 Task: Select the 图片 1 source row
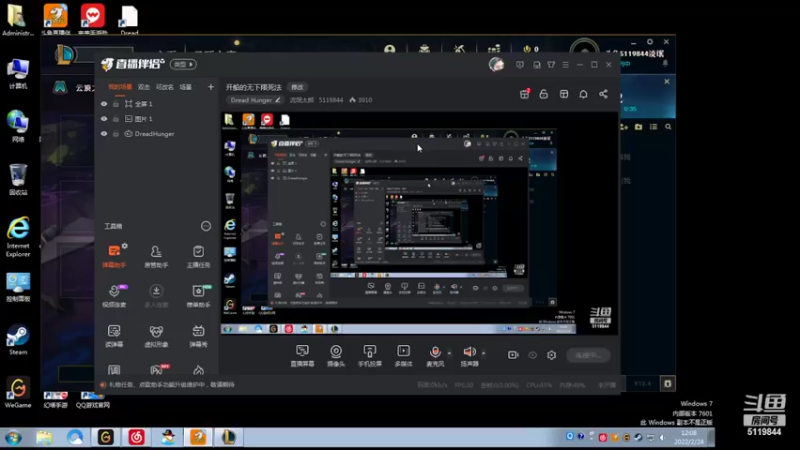coord(157,119)
